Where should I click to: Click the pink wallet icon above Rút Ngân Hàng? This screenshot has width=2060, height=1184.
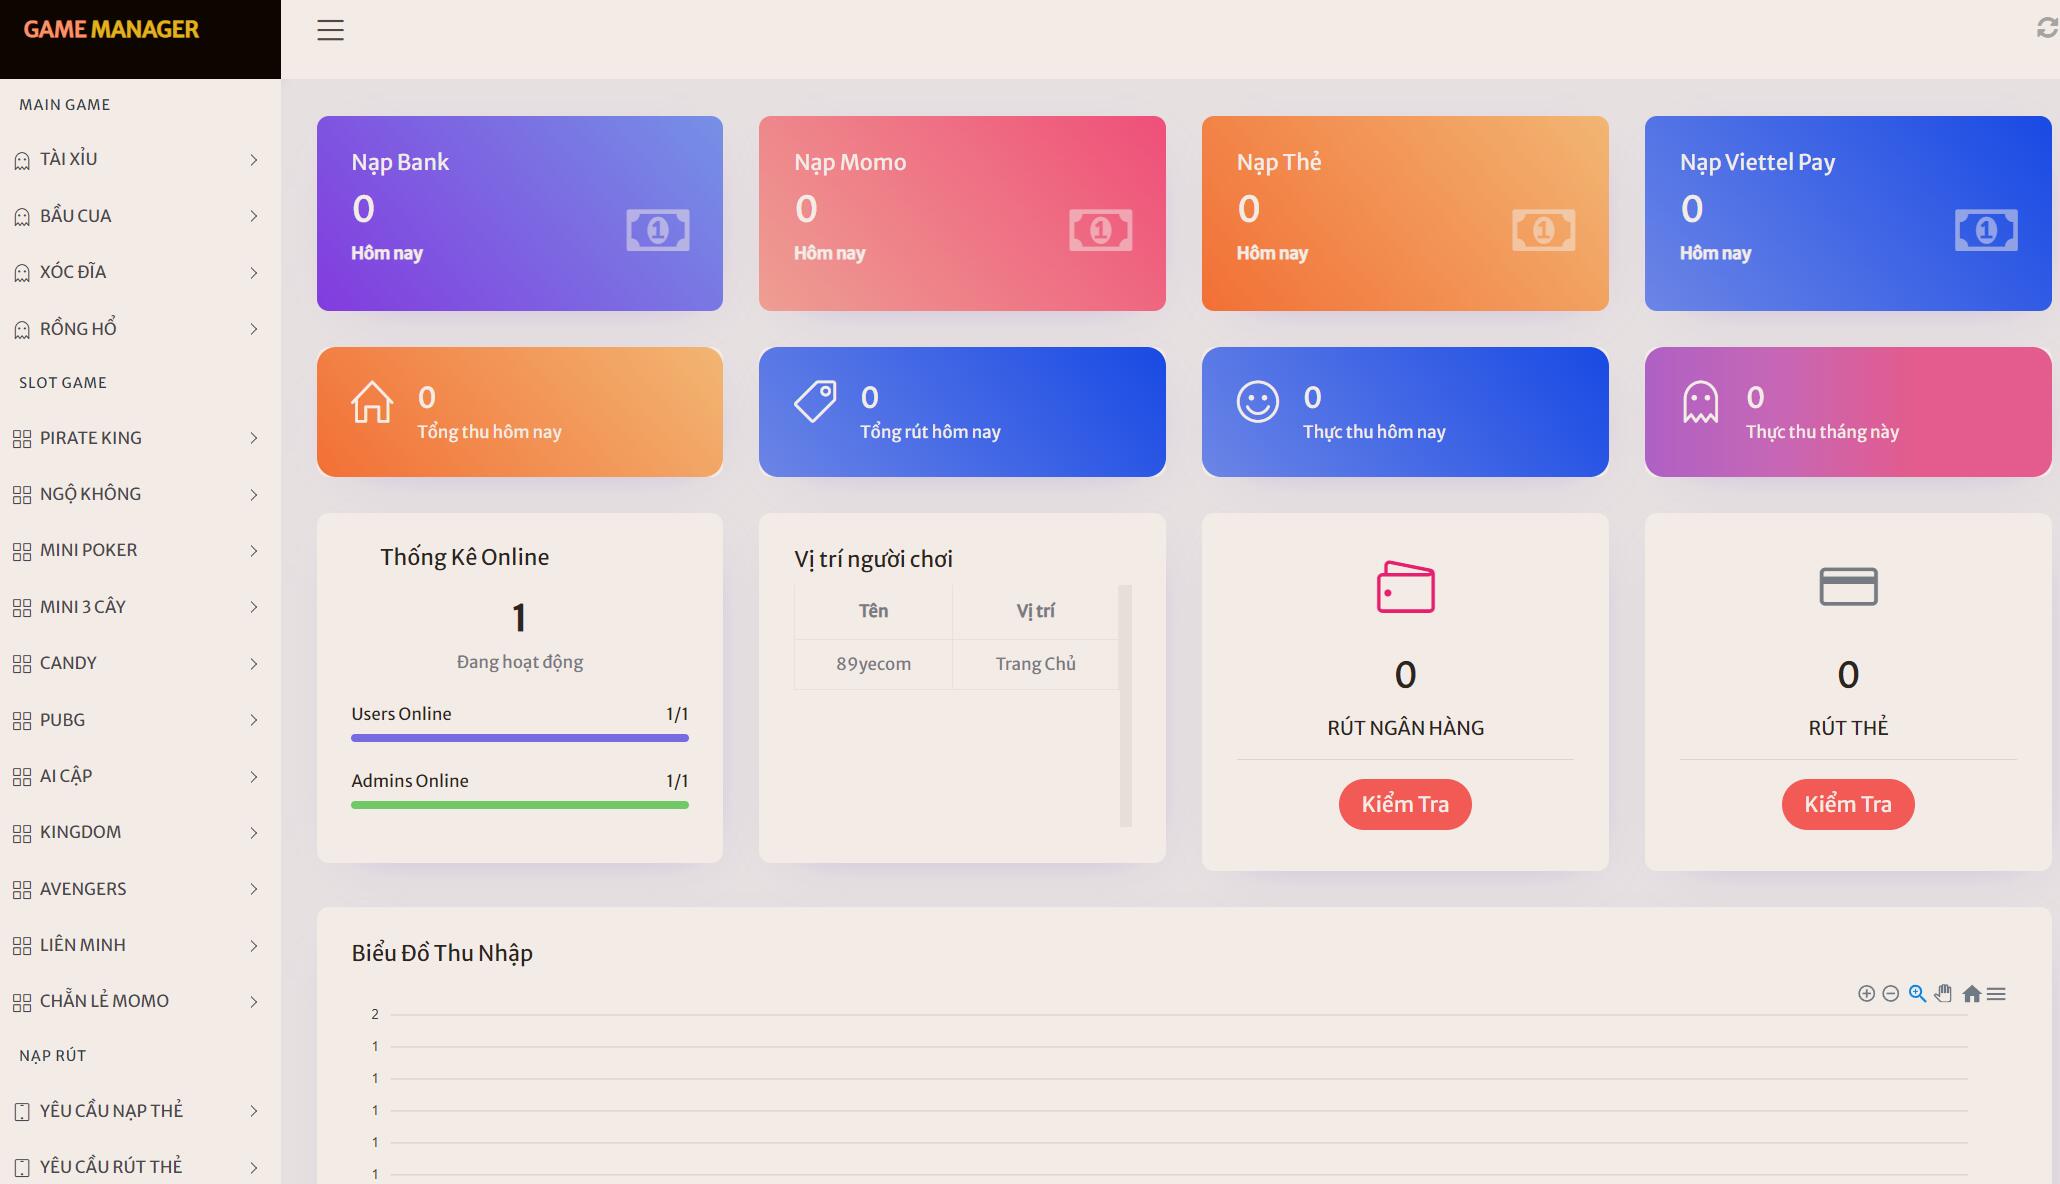(1405, 587)
